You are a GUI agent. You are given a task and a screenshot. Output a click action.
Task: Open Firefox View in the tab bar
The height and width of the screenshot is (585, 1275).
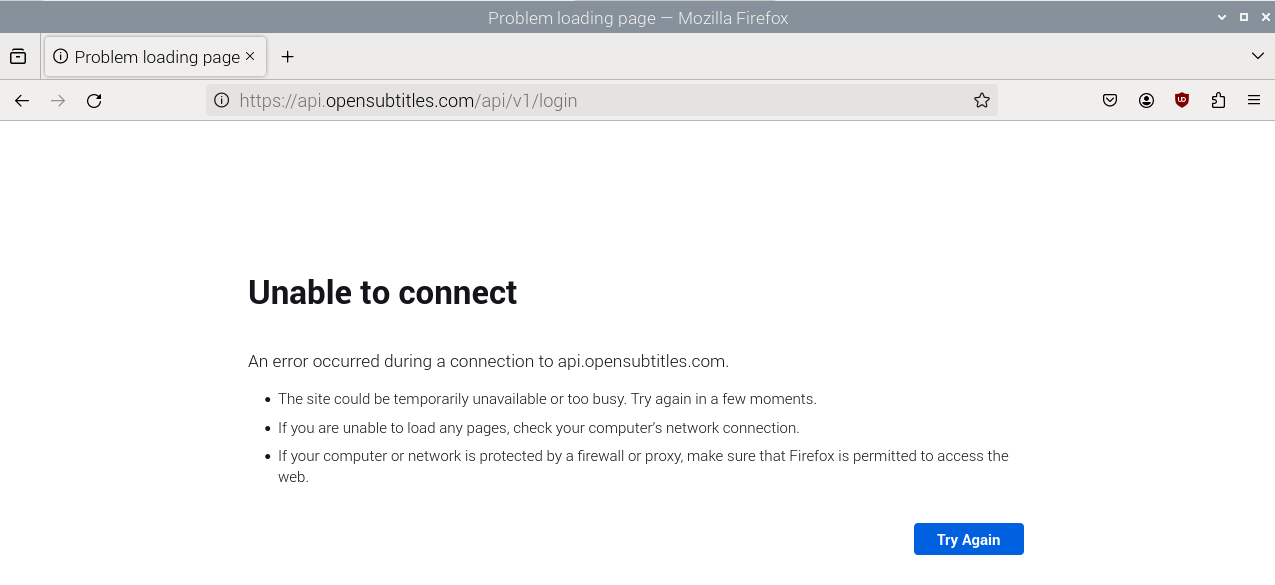pyautogui.click(x=18, y=56)
